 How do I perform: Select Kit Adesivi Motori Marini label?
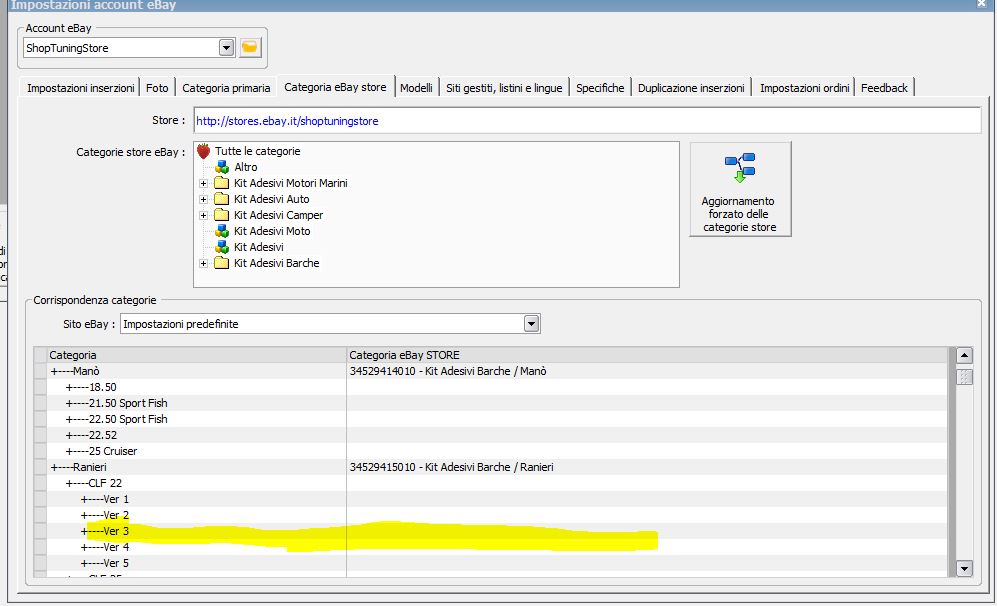click(291, 183)
